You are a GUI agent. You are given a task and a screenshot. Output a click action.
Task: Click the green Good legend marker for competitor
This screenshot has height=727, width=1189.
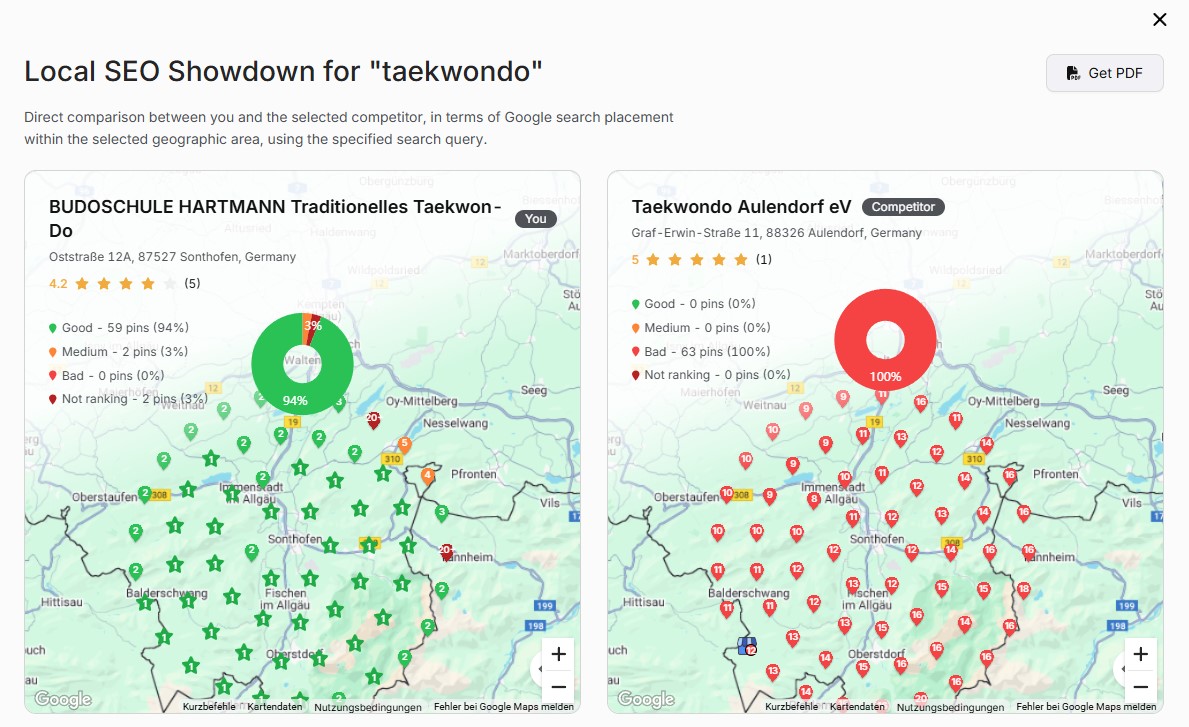click(635, 304)
